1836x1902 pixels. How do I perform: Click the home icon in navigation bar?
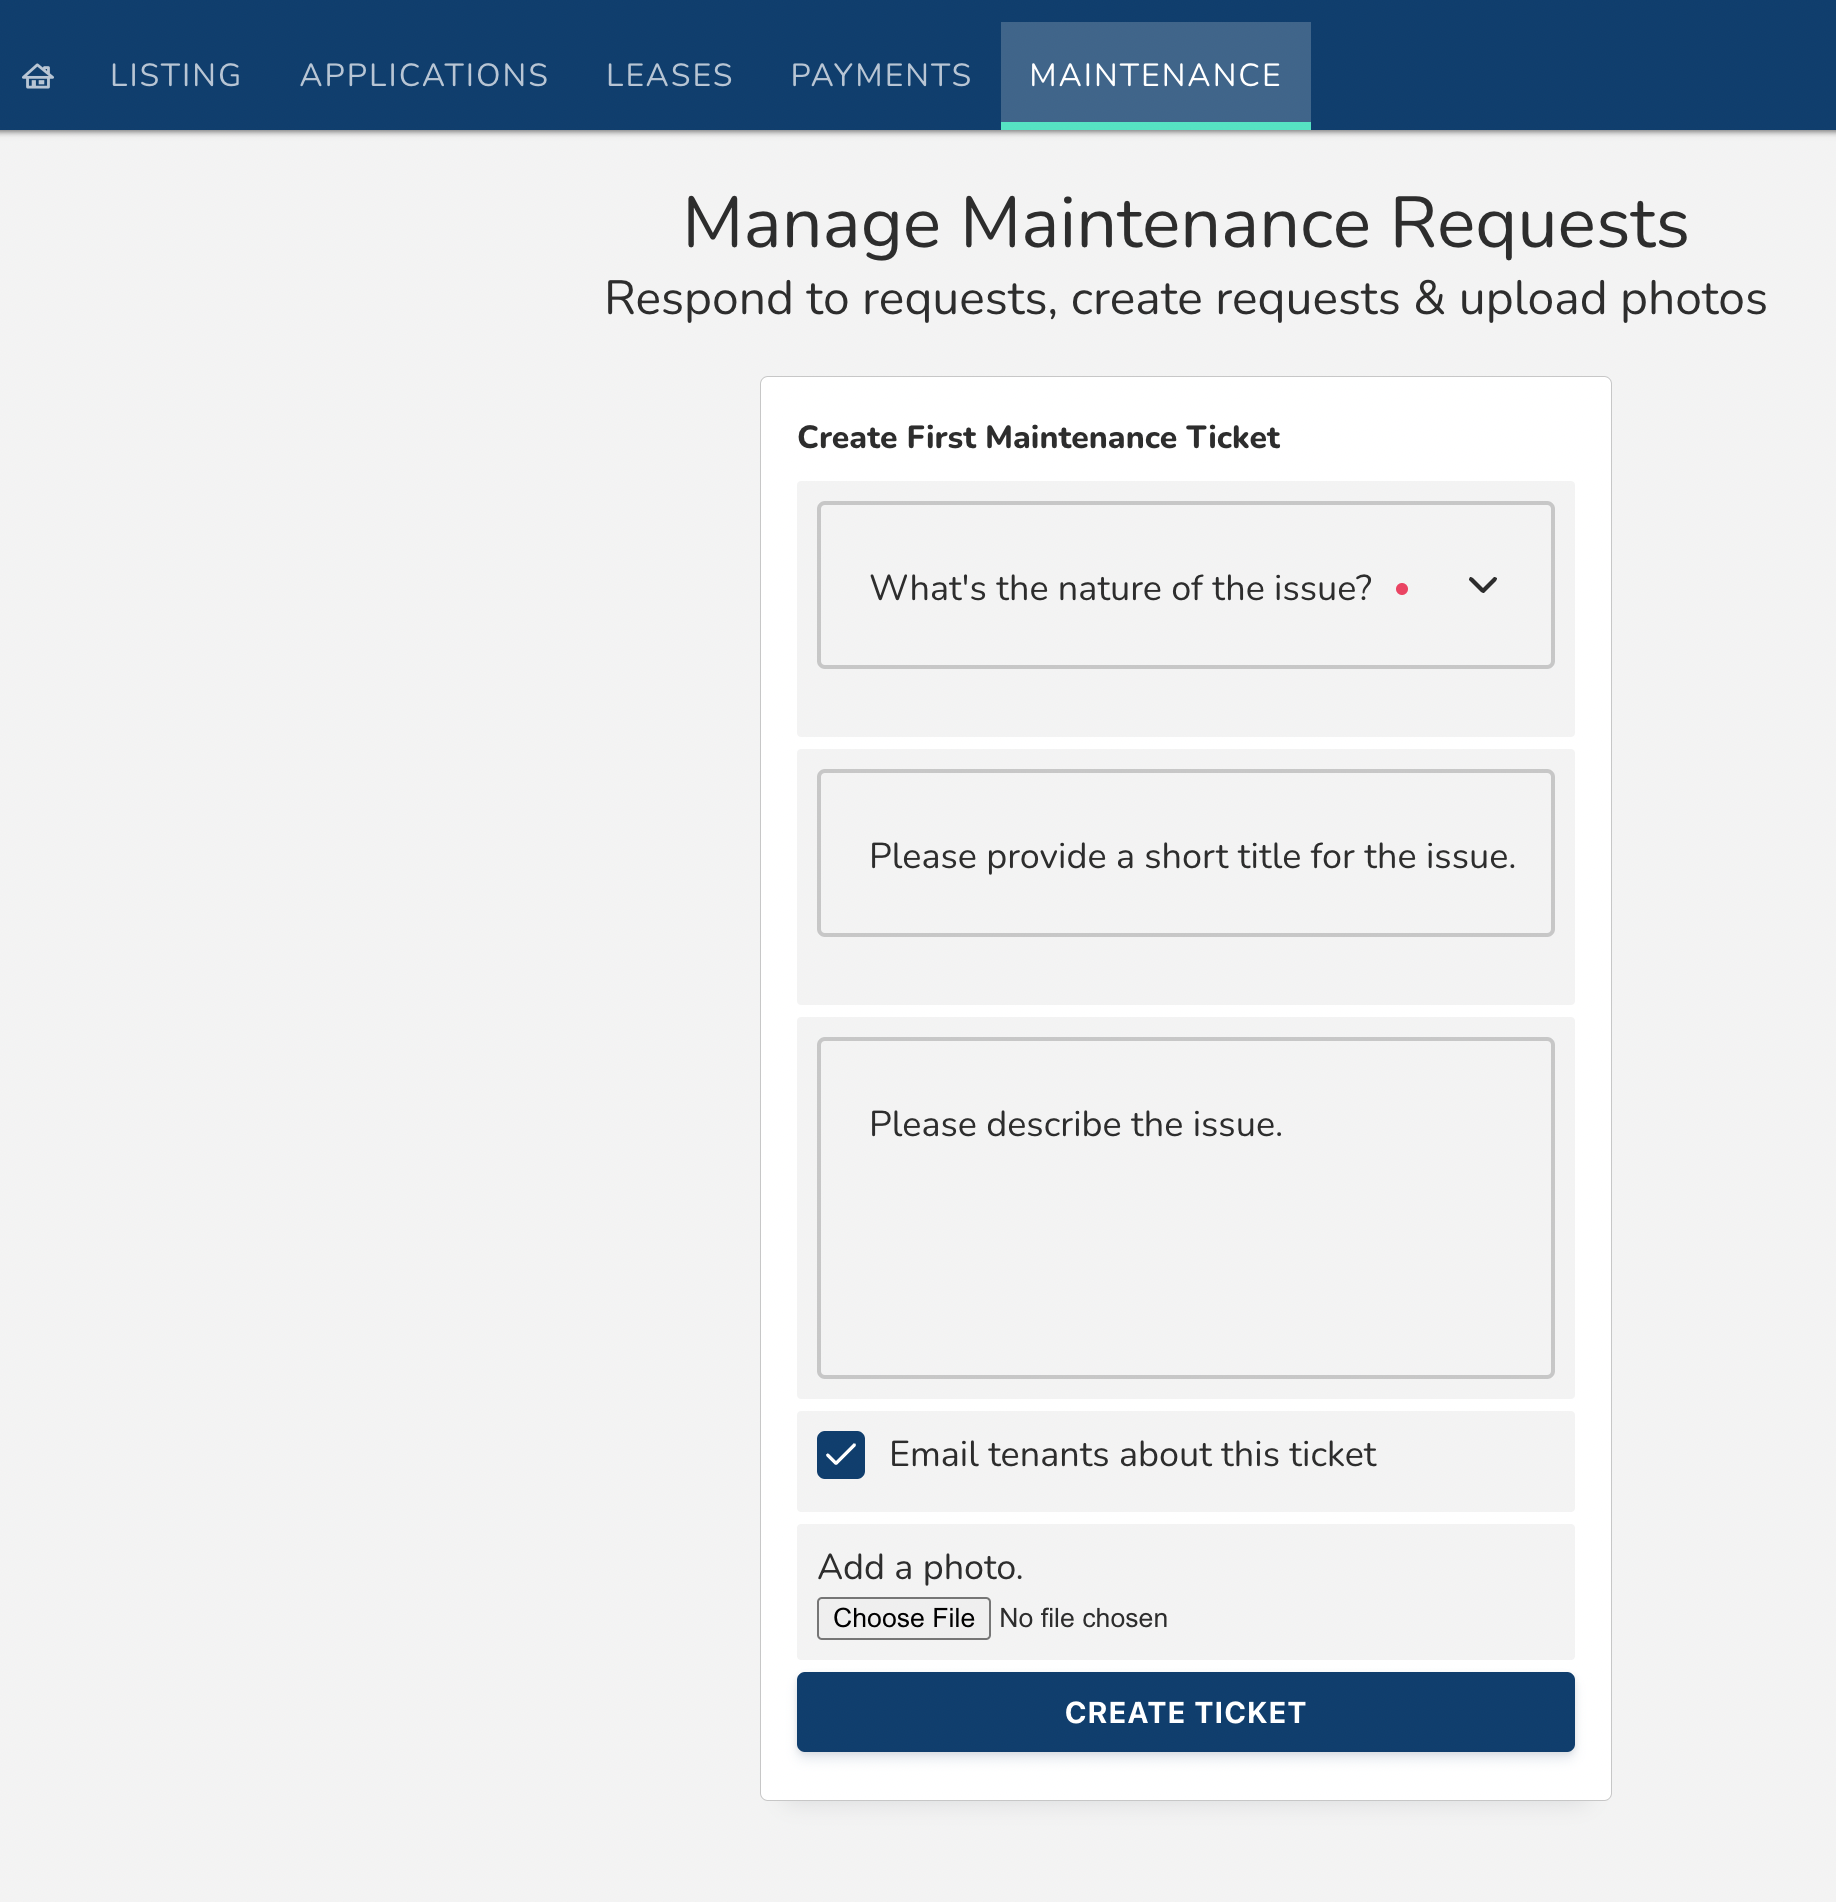38,76
